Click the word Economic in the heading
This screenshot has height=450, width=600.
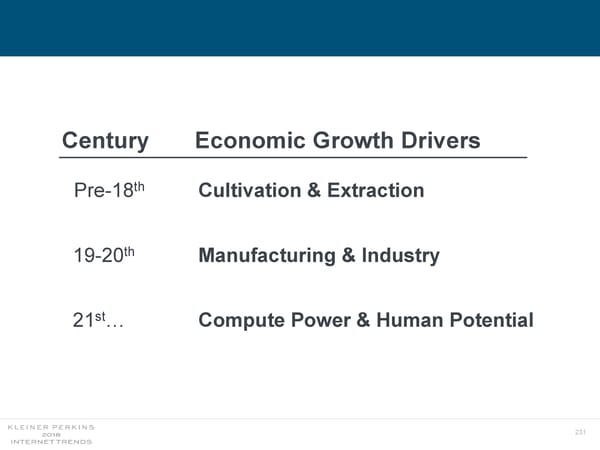247,141
